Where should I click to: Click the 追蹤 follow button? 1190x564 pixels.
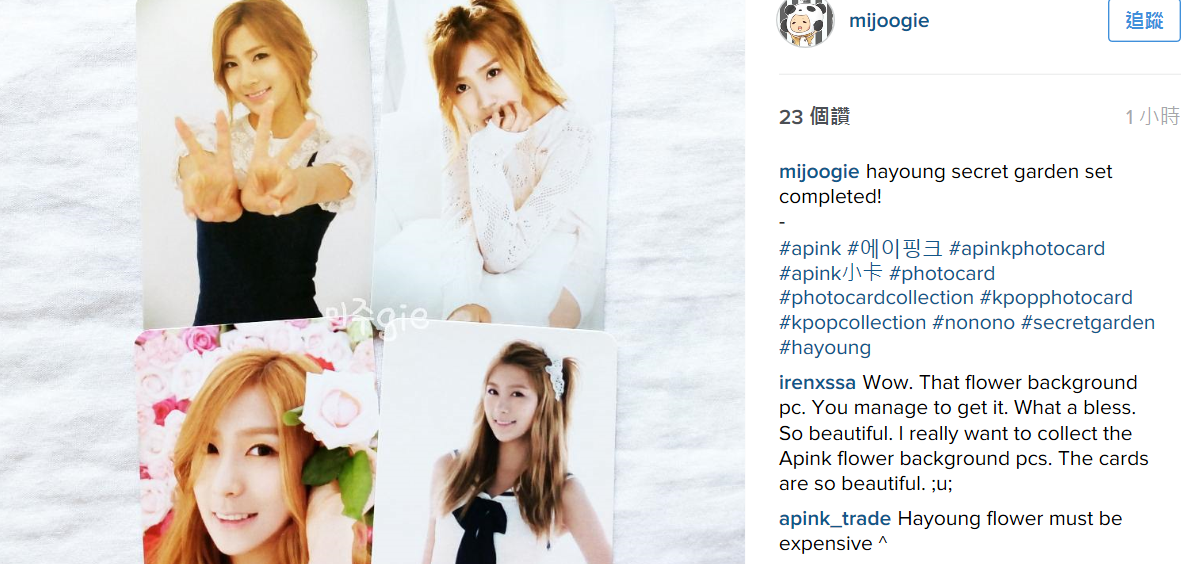(x=1144, y=20)
